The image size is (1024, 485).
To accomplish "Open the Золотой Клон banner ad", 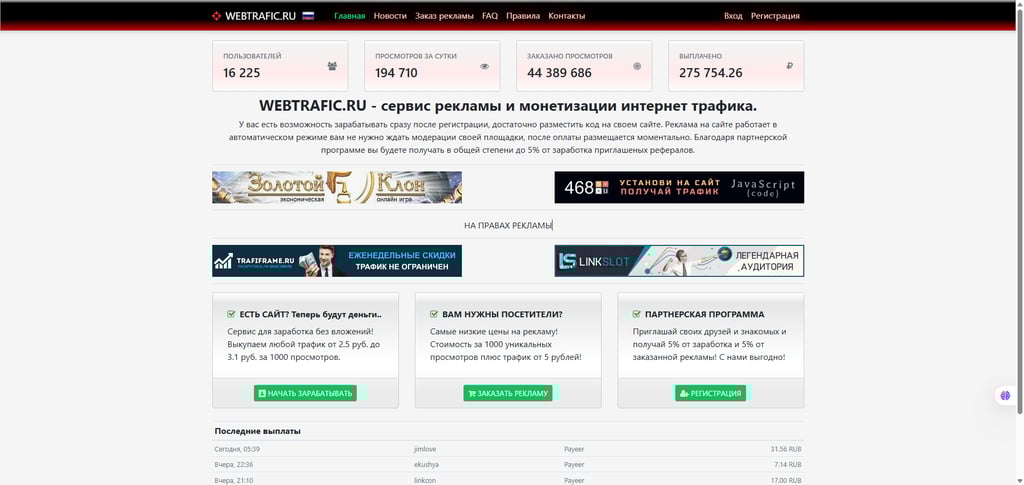I will [337, 187].
